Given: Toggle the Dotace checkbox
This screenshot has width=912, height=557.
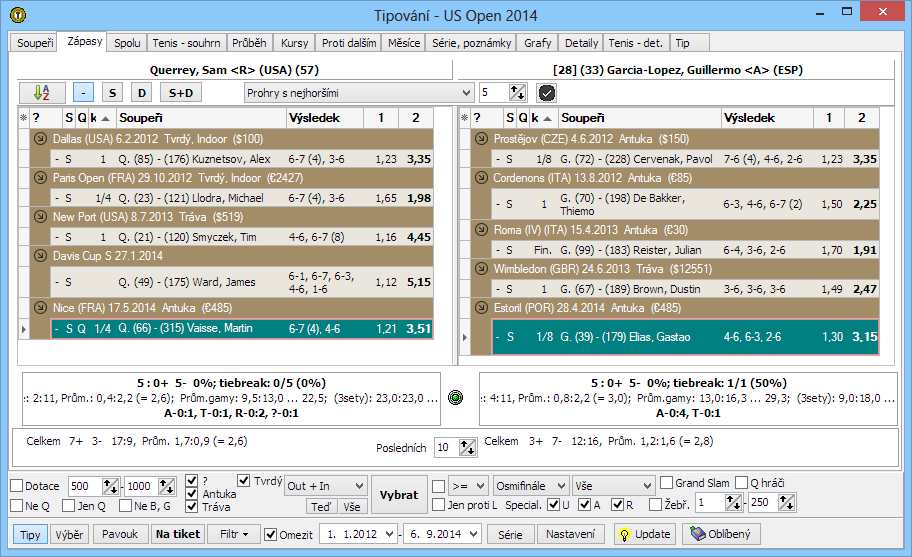Looking at the screenshot, I should click(16, 486).
